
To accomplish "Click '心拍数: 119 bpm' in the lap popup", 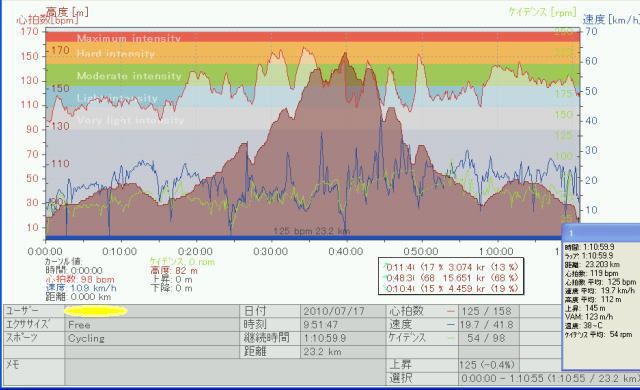I will pos(591,273).
